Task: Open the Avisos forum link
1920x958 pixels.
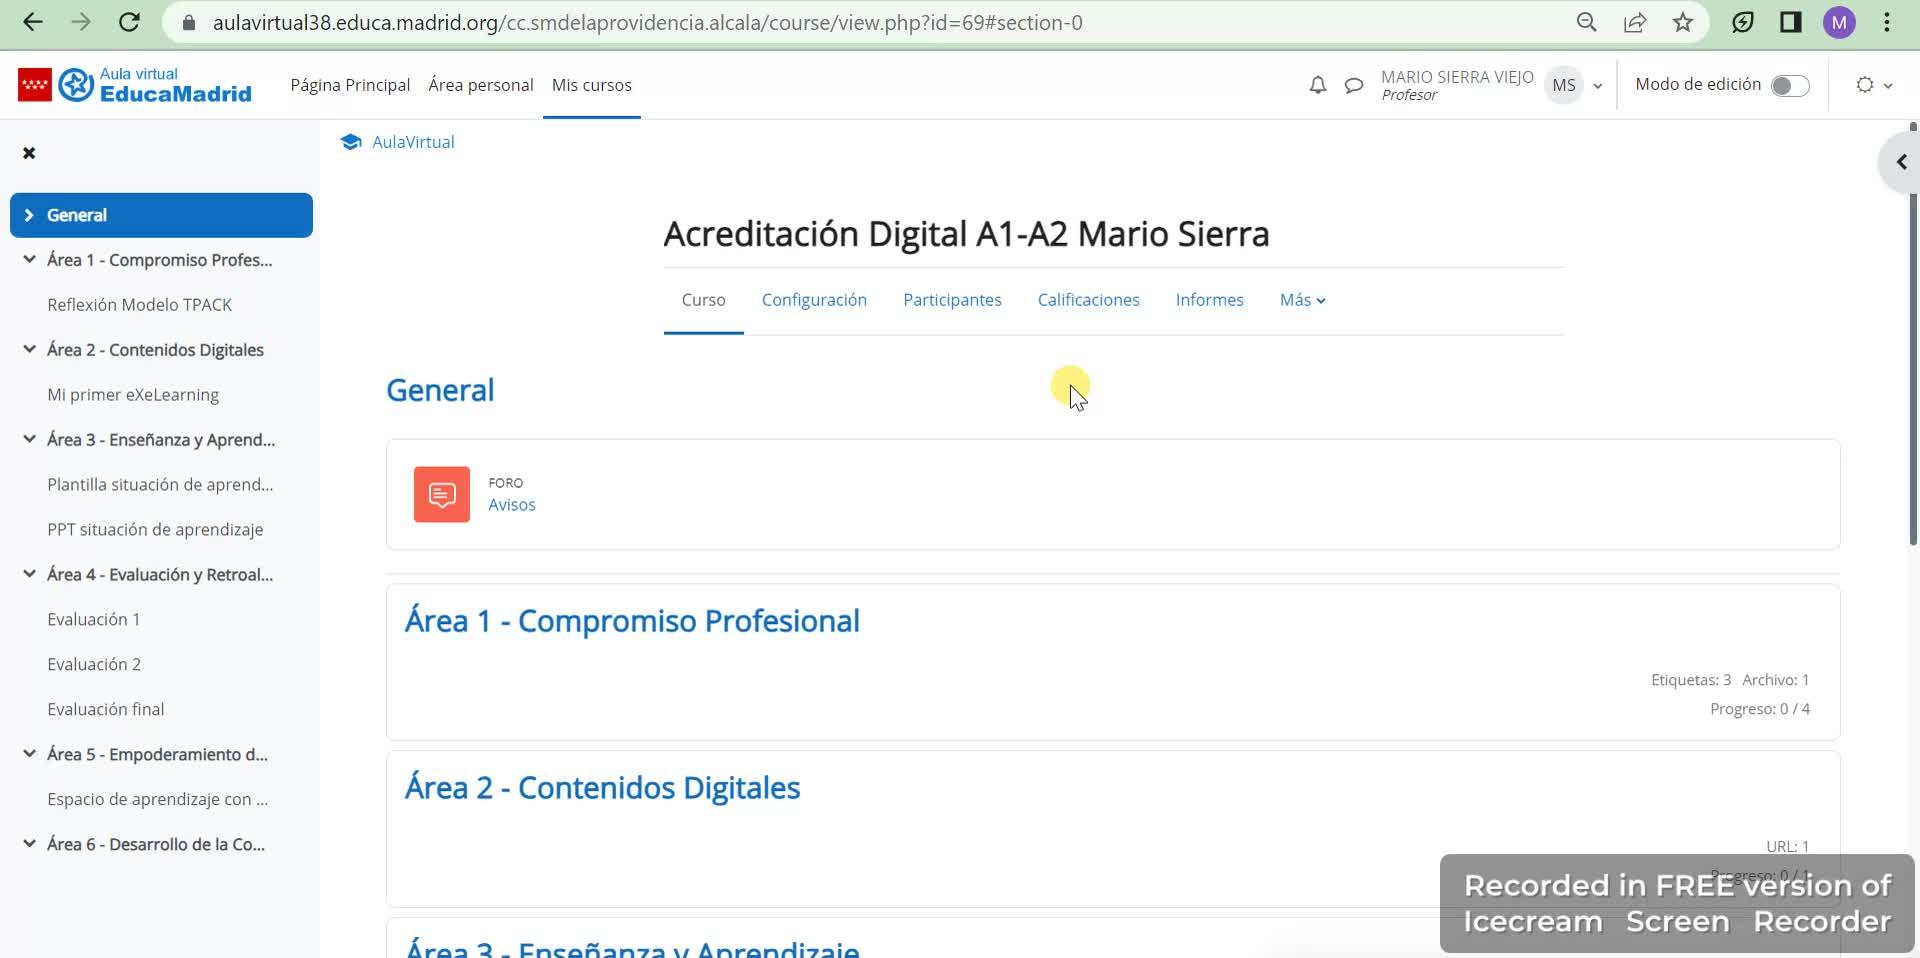Action: click(512, 505)
